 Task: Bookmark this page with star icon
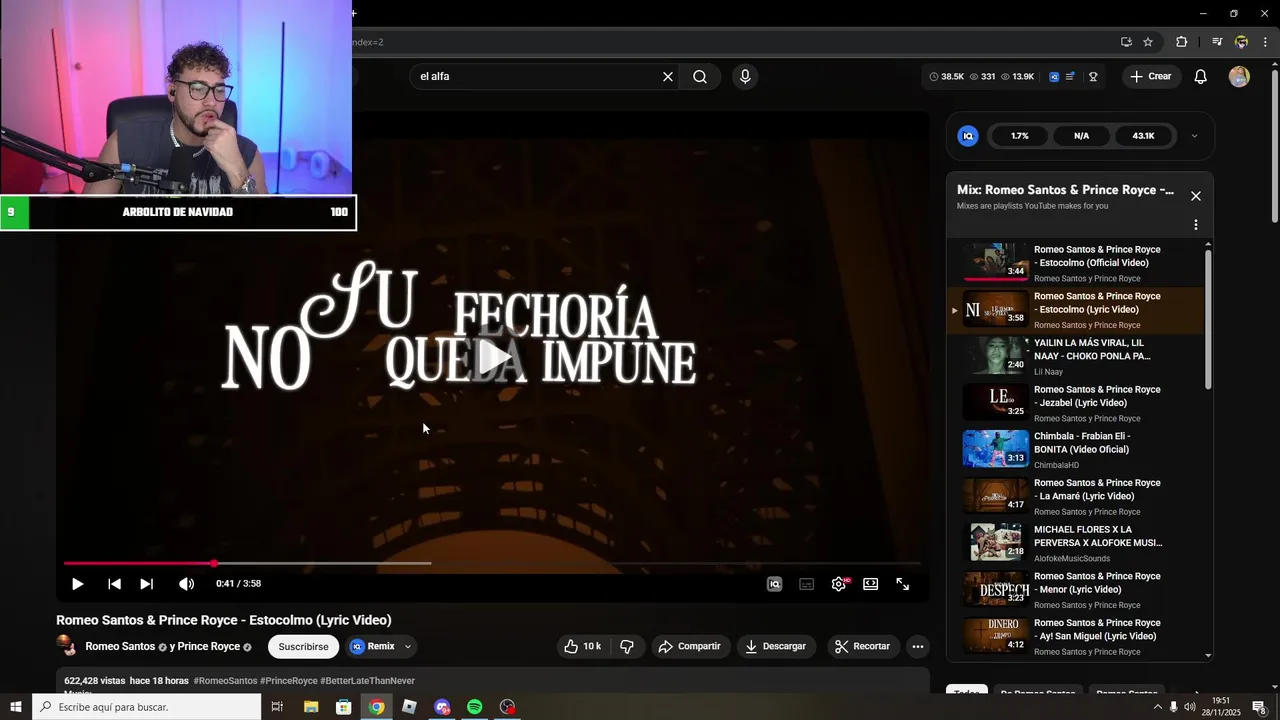point(1148,42)
